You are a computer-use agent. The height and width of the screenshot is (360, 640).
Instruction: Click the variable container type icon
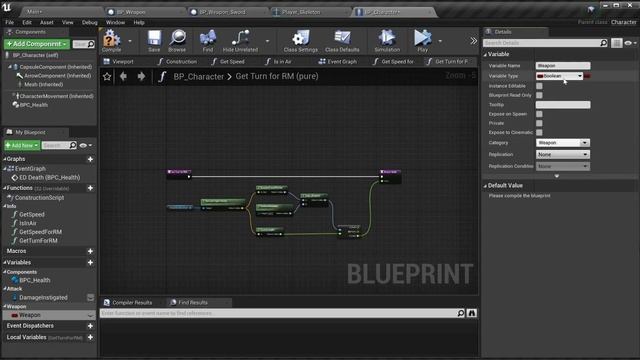tap(587, 76)
